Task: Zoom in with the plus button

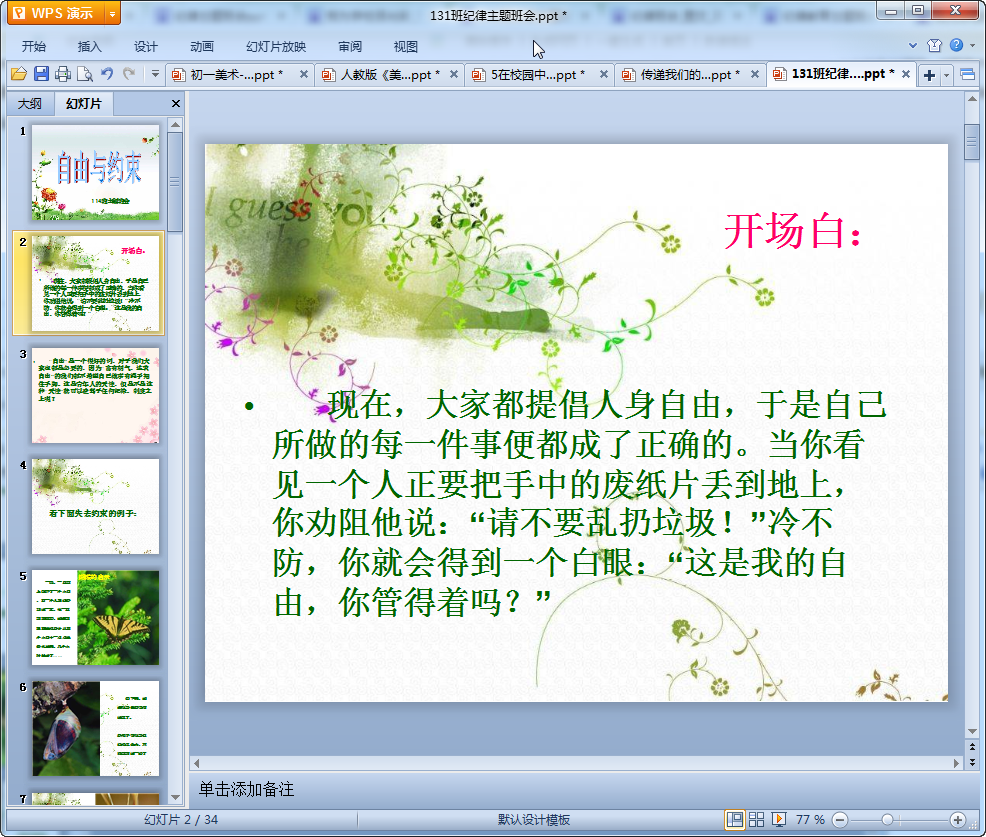Action: click(x=958, y=820)
